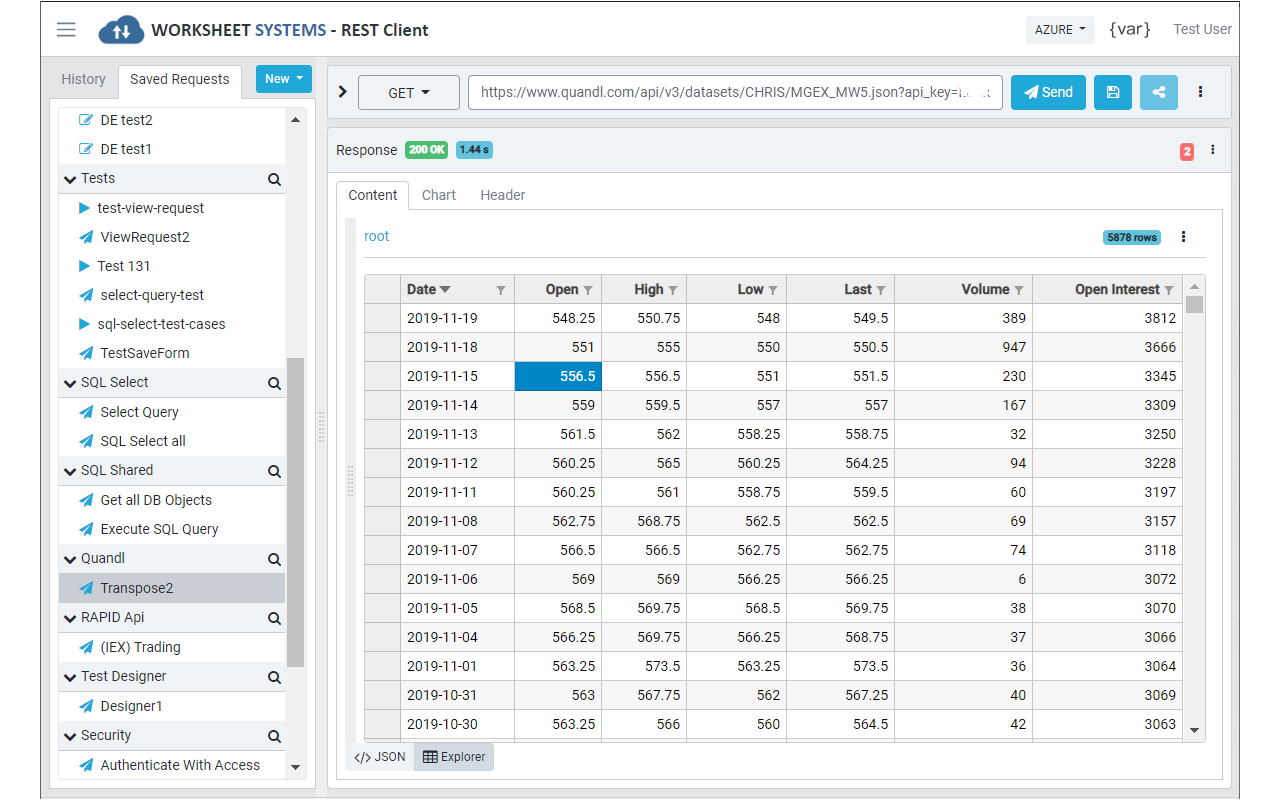Image resolution: width=1280 pixels, height=800 pixels.
Task: Click the root link
Action: click(x=376, y=236)
